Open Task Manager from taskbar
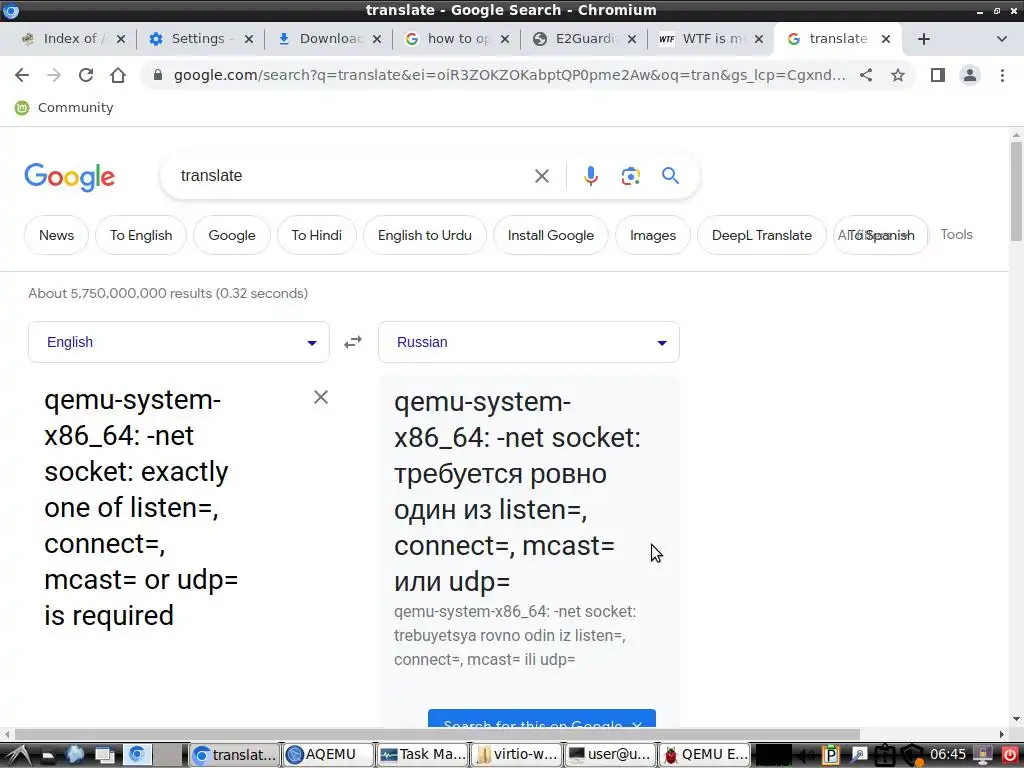The image size is (1024, 768). coord(423,755)
